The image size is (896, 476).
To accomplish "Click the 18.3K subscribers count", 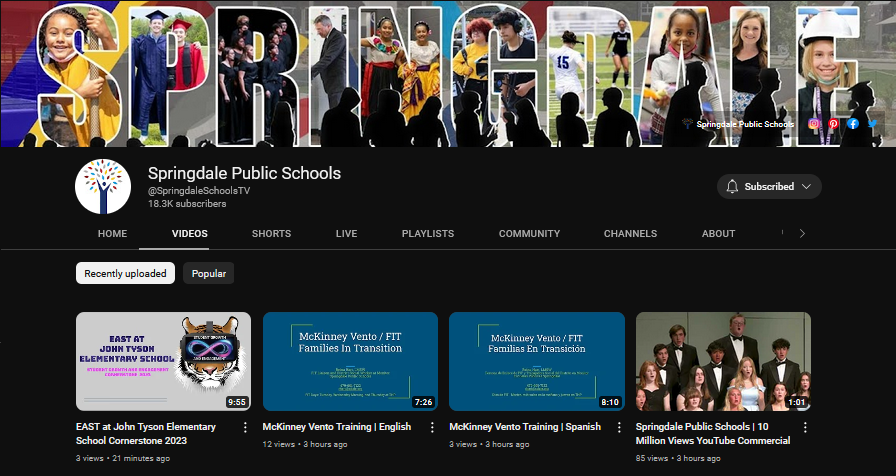I will pyautogui.click(x=187, y=204).
